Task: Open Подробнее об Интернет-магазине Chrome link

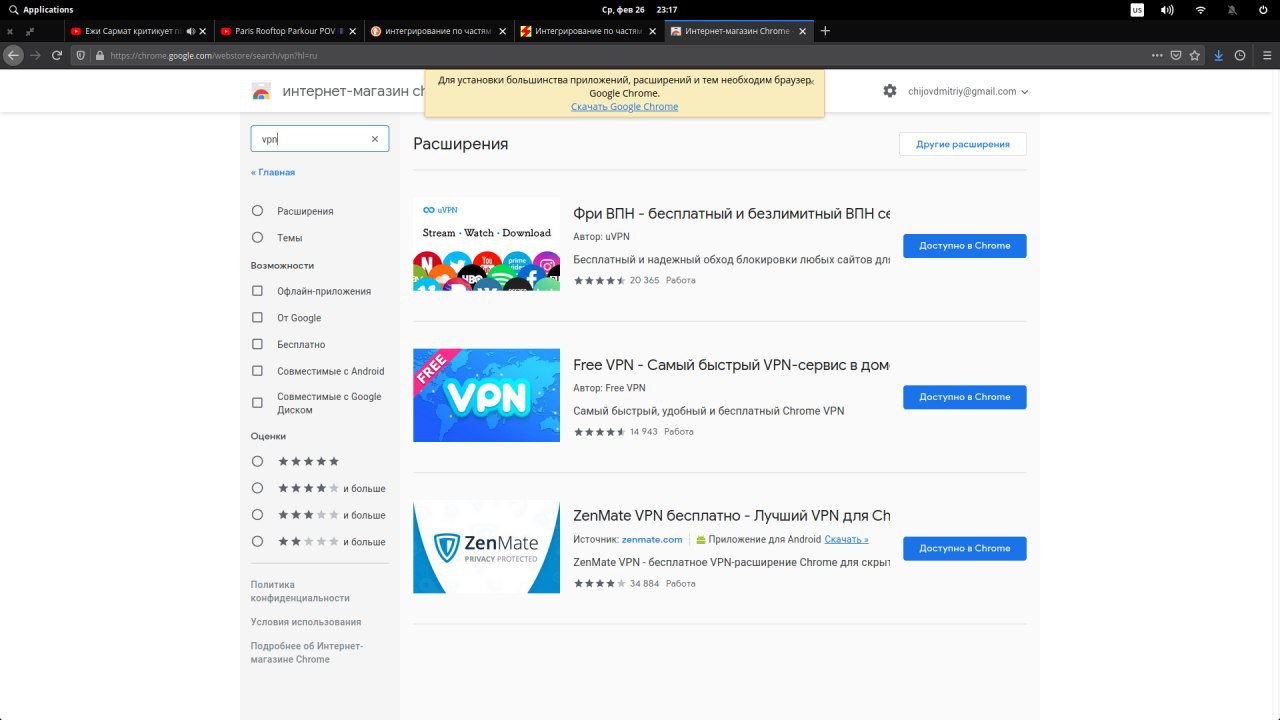Action: (x=307, y=653)
